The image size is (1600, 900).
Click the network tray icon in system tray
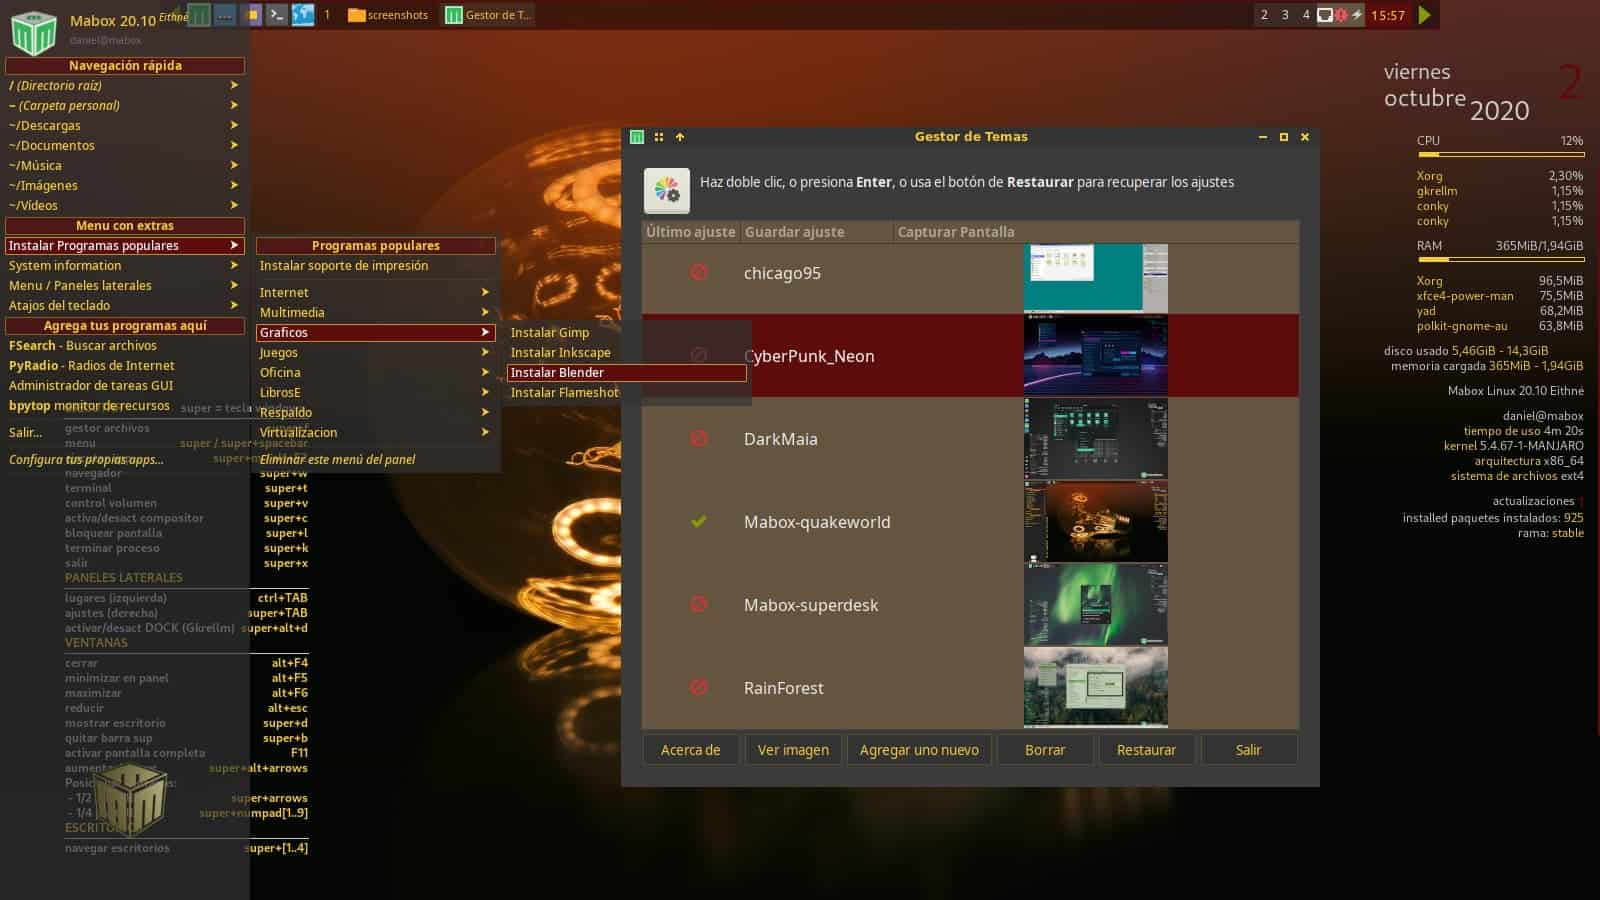(1324, 15)
